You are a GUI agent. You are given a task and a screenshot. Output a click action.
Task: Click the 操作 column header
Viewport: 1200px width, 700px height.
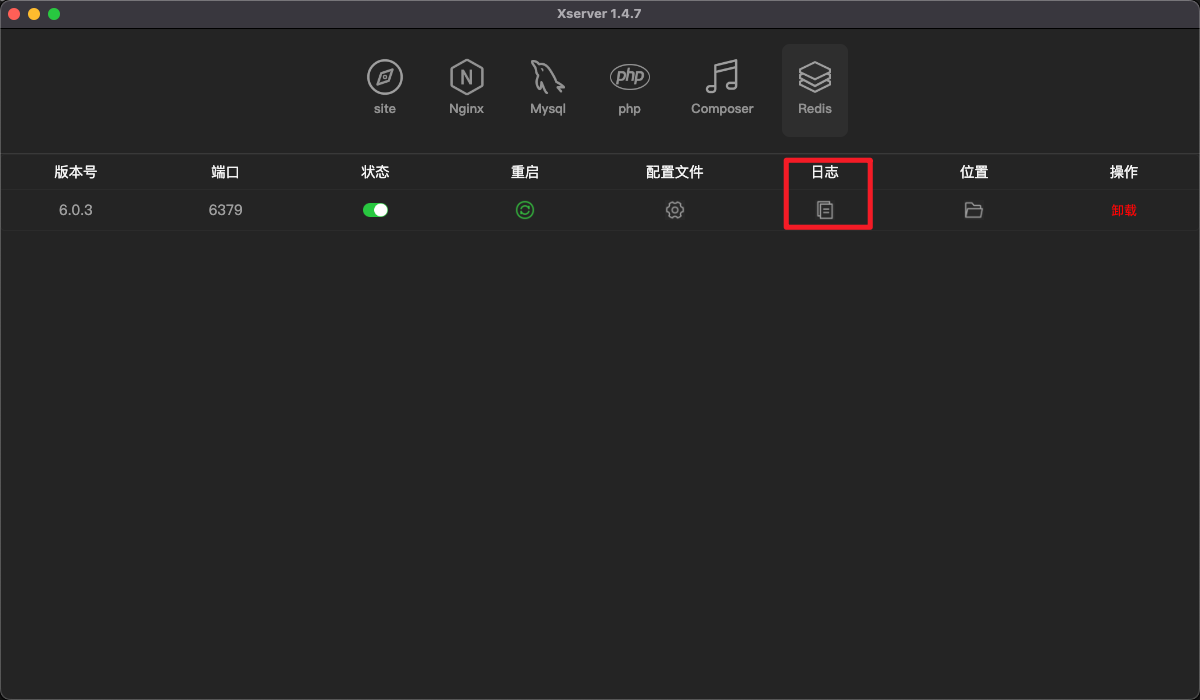(1124, 172)
